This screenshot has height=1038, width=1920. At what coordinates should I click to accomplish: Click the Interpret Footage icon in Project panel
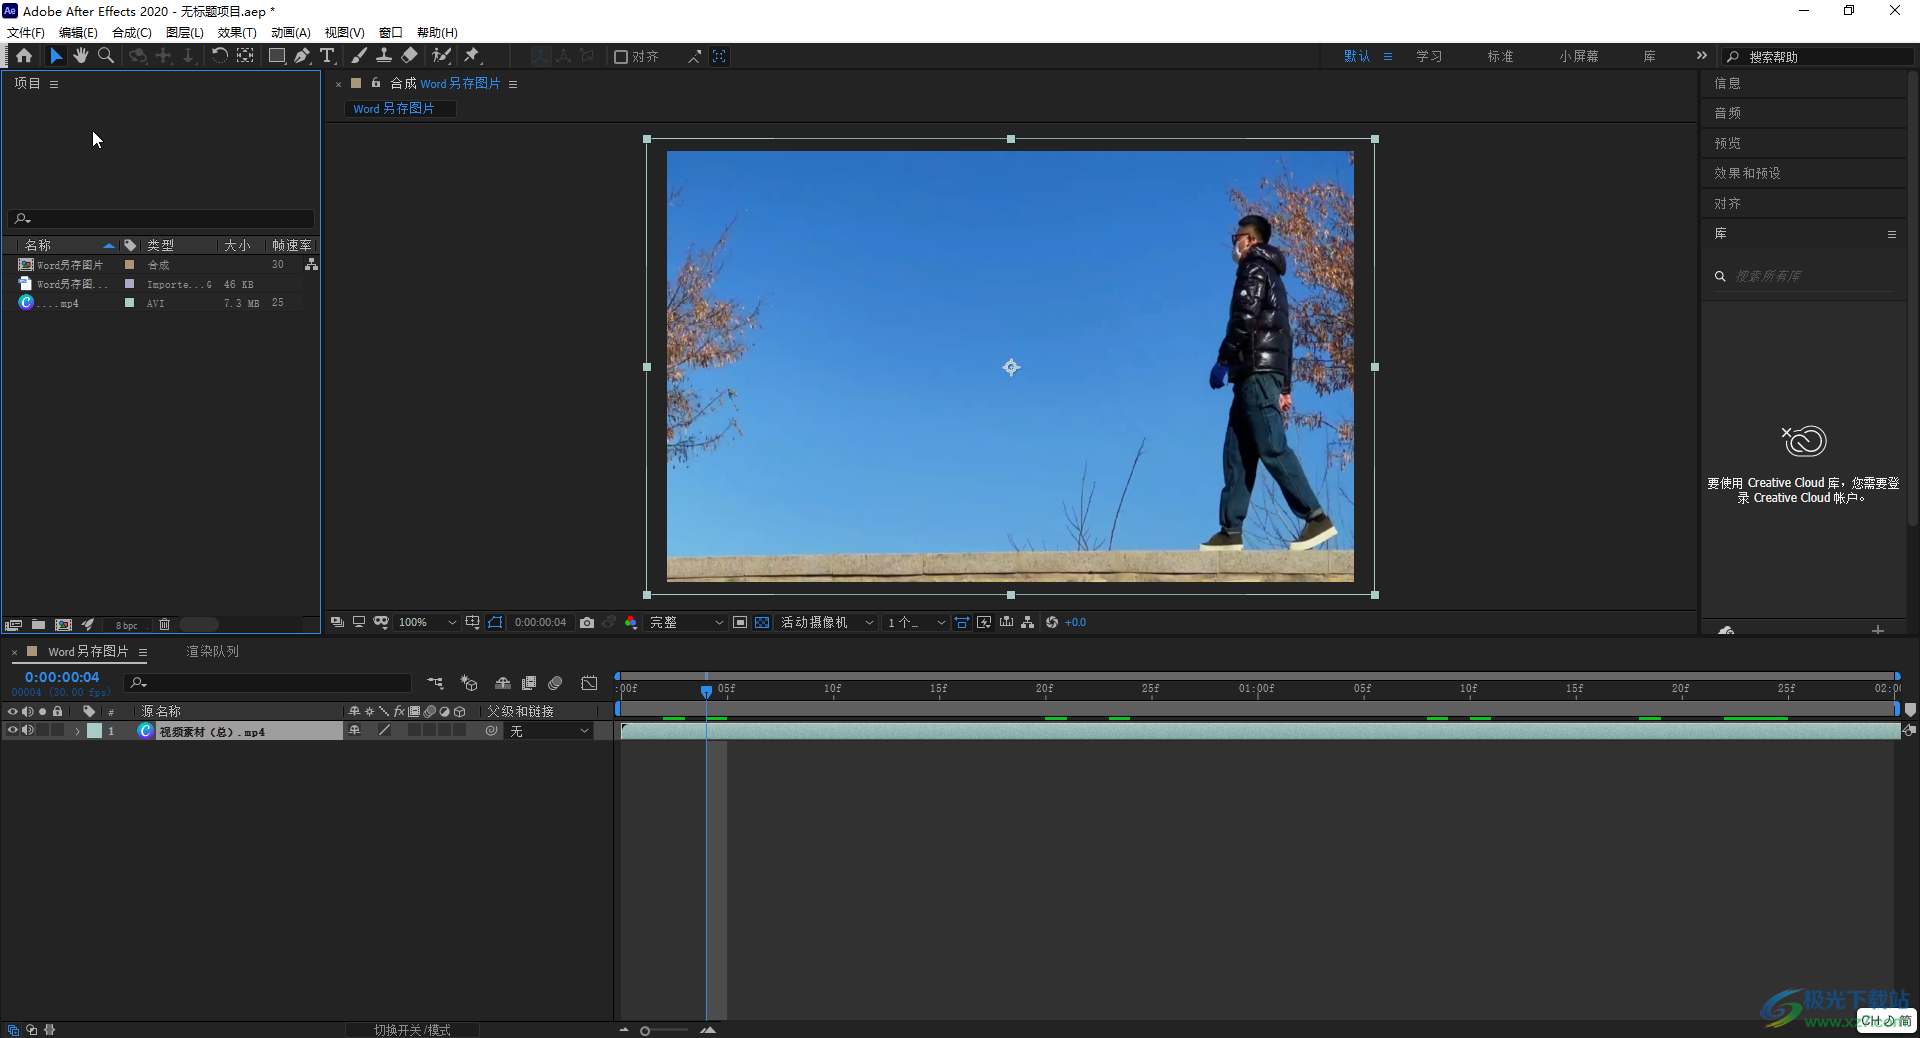[13, 625]
